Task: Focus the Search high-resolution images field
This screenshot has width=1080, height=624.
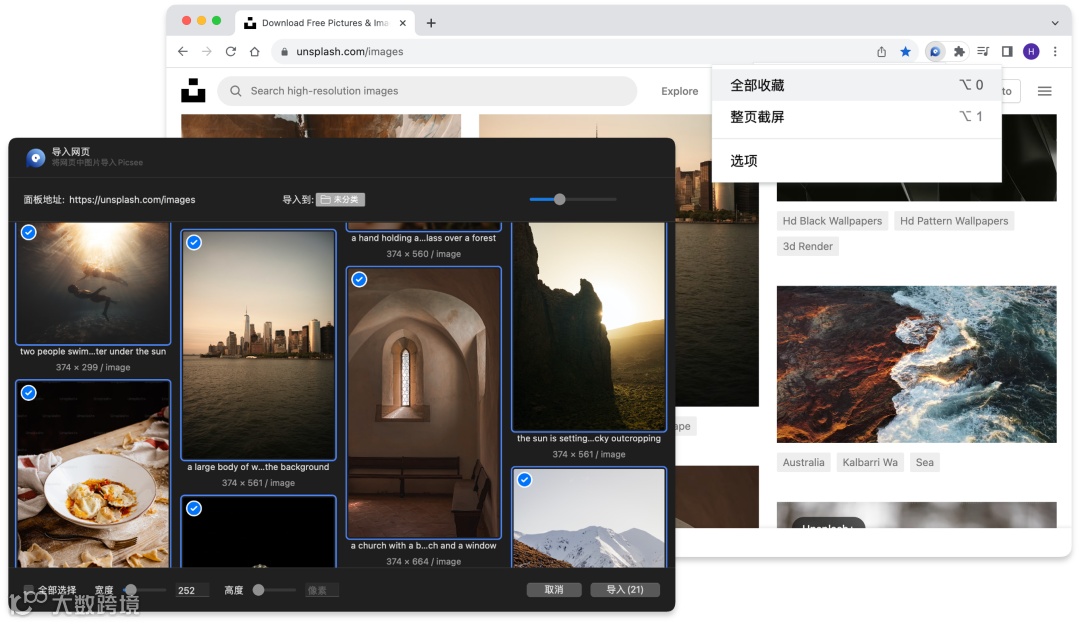Action: (x=427, y=91)
